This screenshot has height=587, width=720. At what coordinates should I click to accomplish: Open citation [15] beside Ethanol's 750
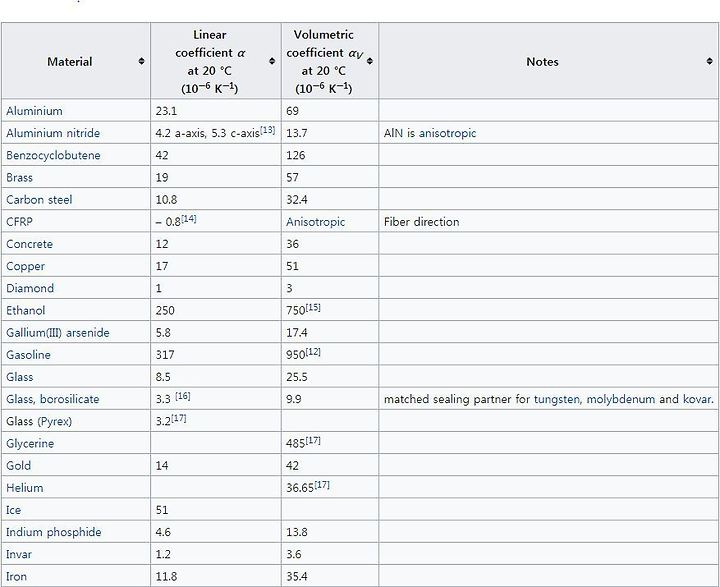point(313,307)
